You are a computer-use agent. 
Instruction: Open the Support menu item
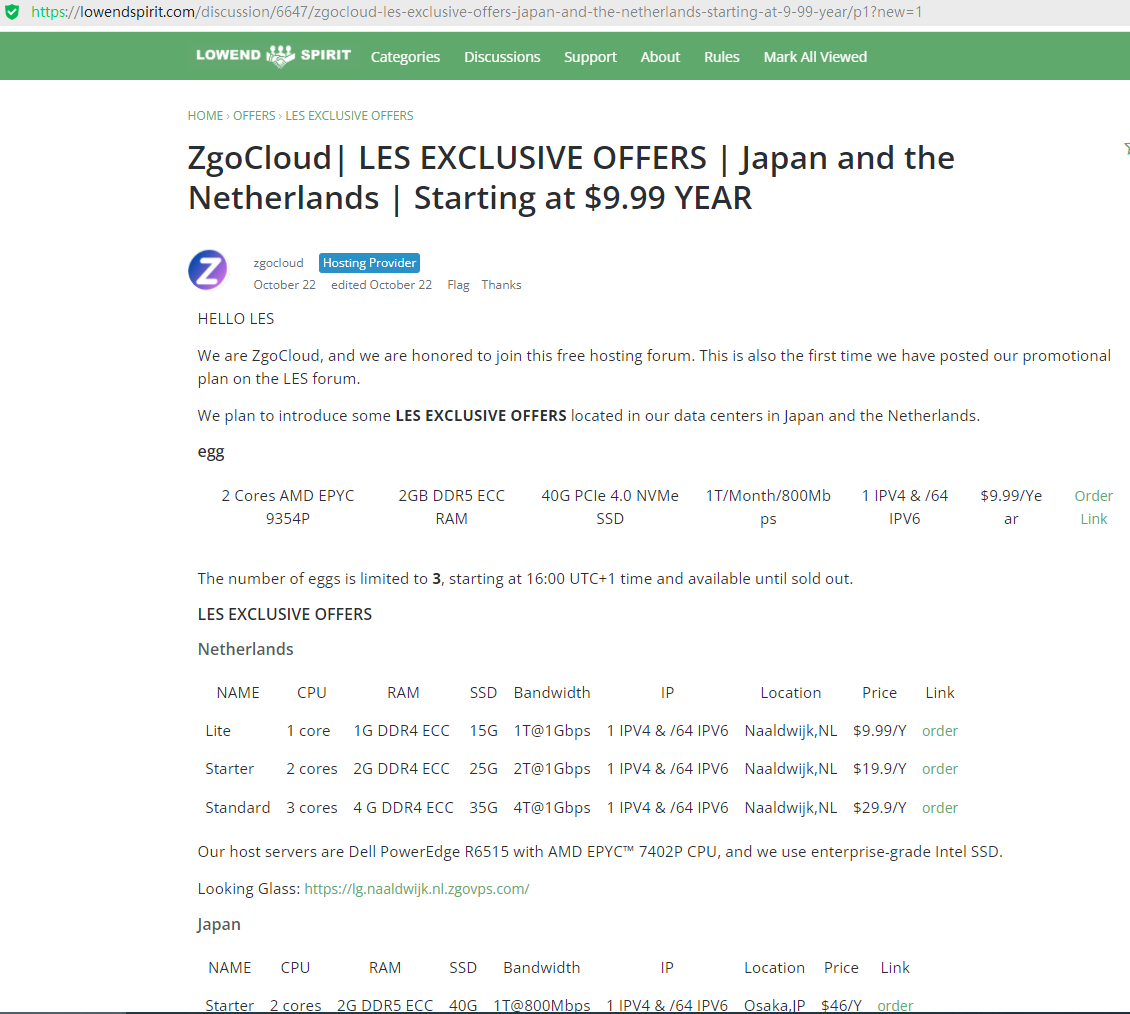(590, 57)
